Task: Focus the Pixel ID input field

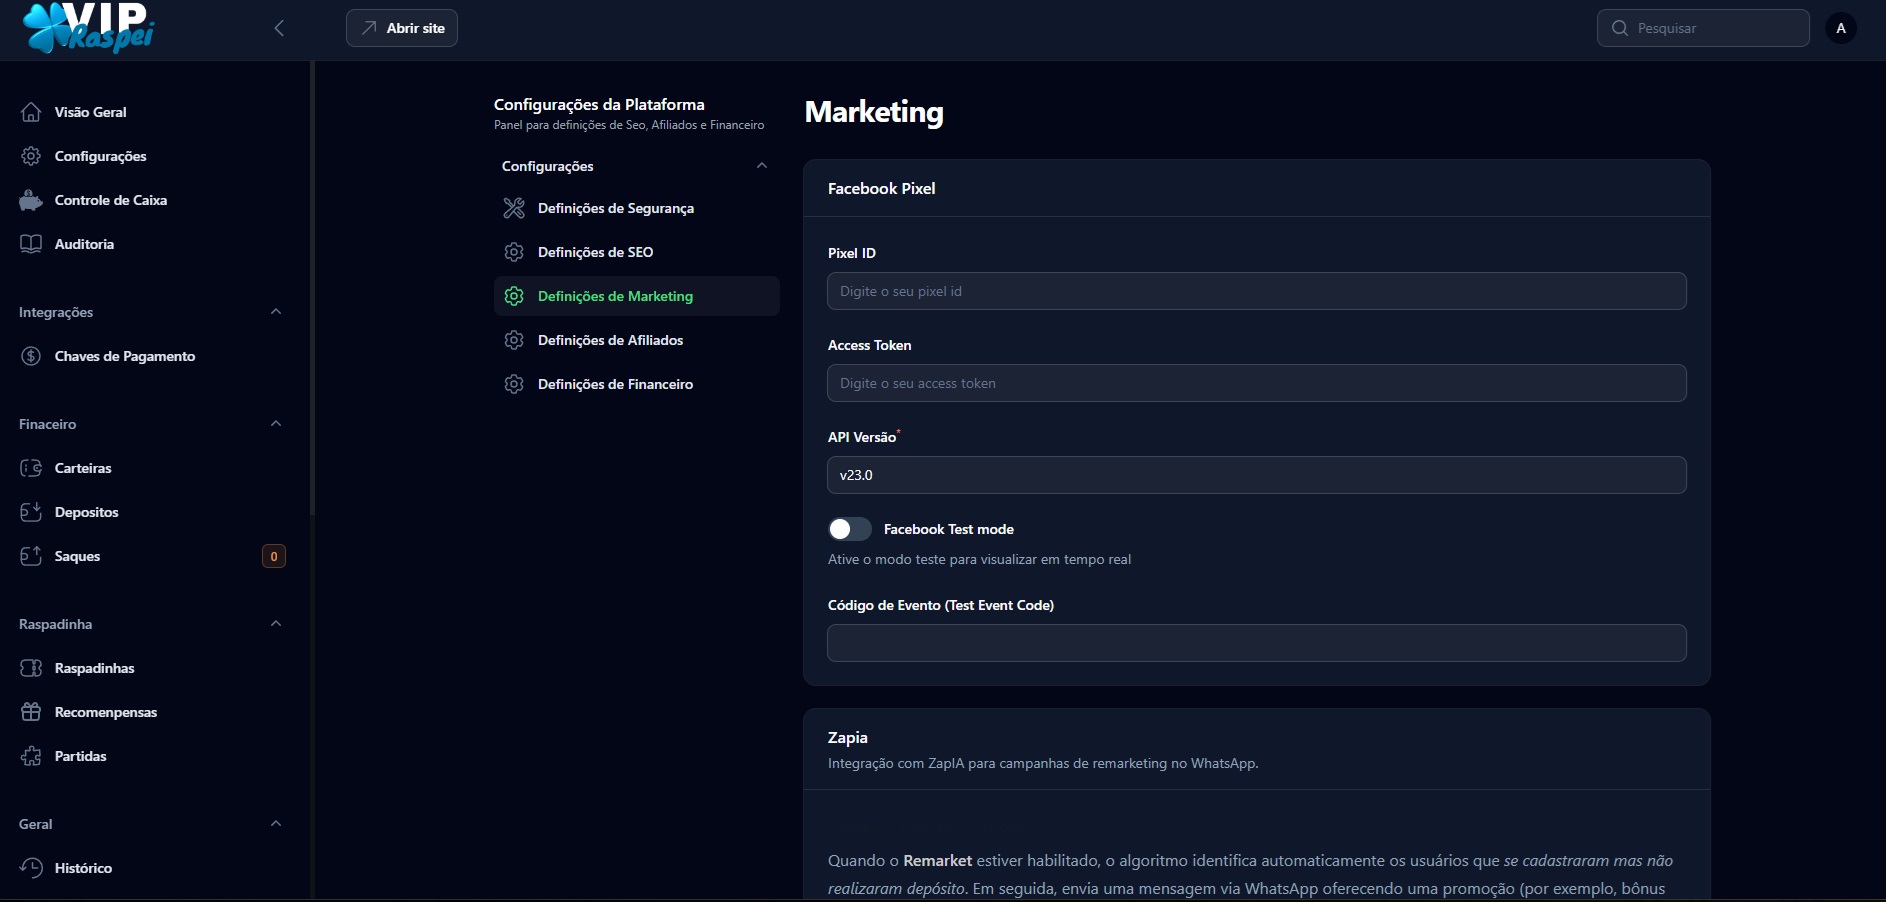Action: 1257,291
